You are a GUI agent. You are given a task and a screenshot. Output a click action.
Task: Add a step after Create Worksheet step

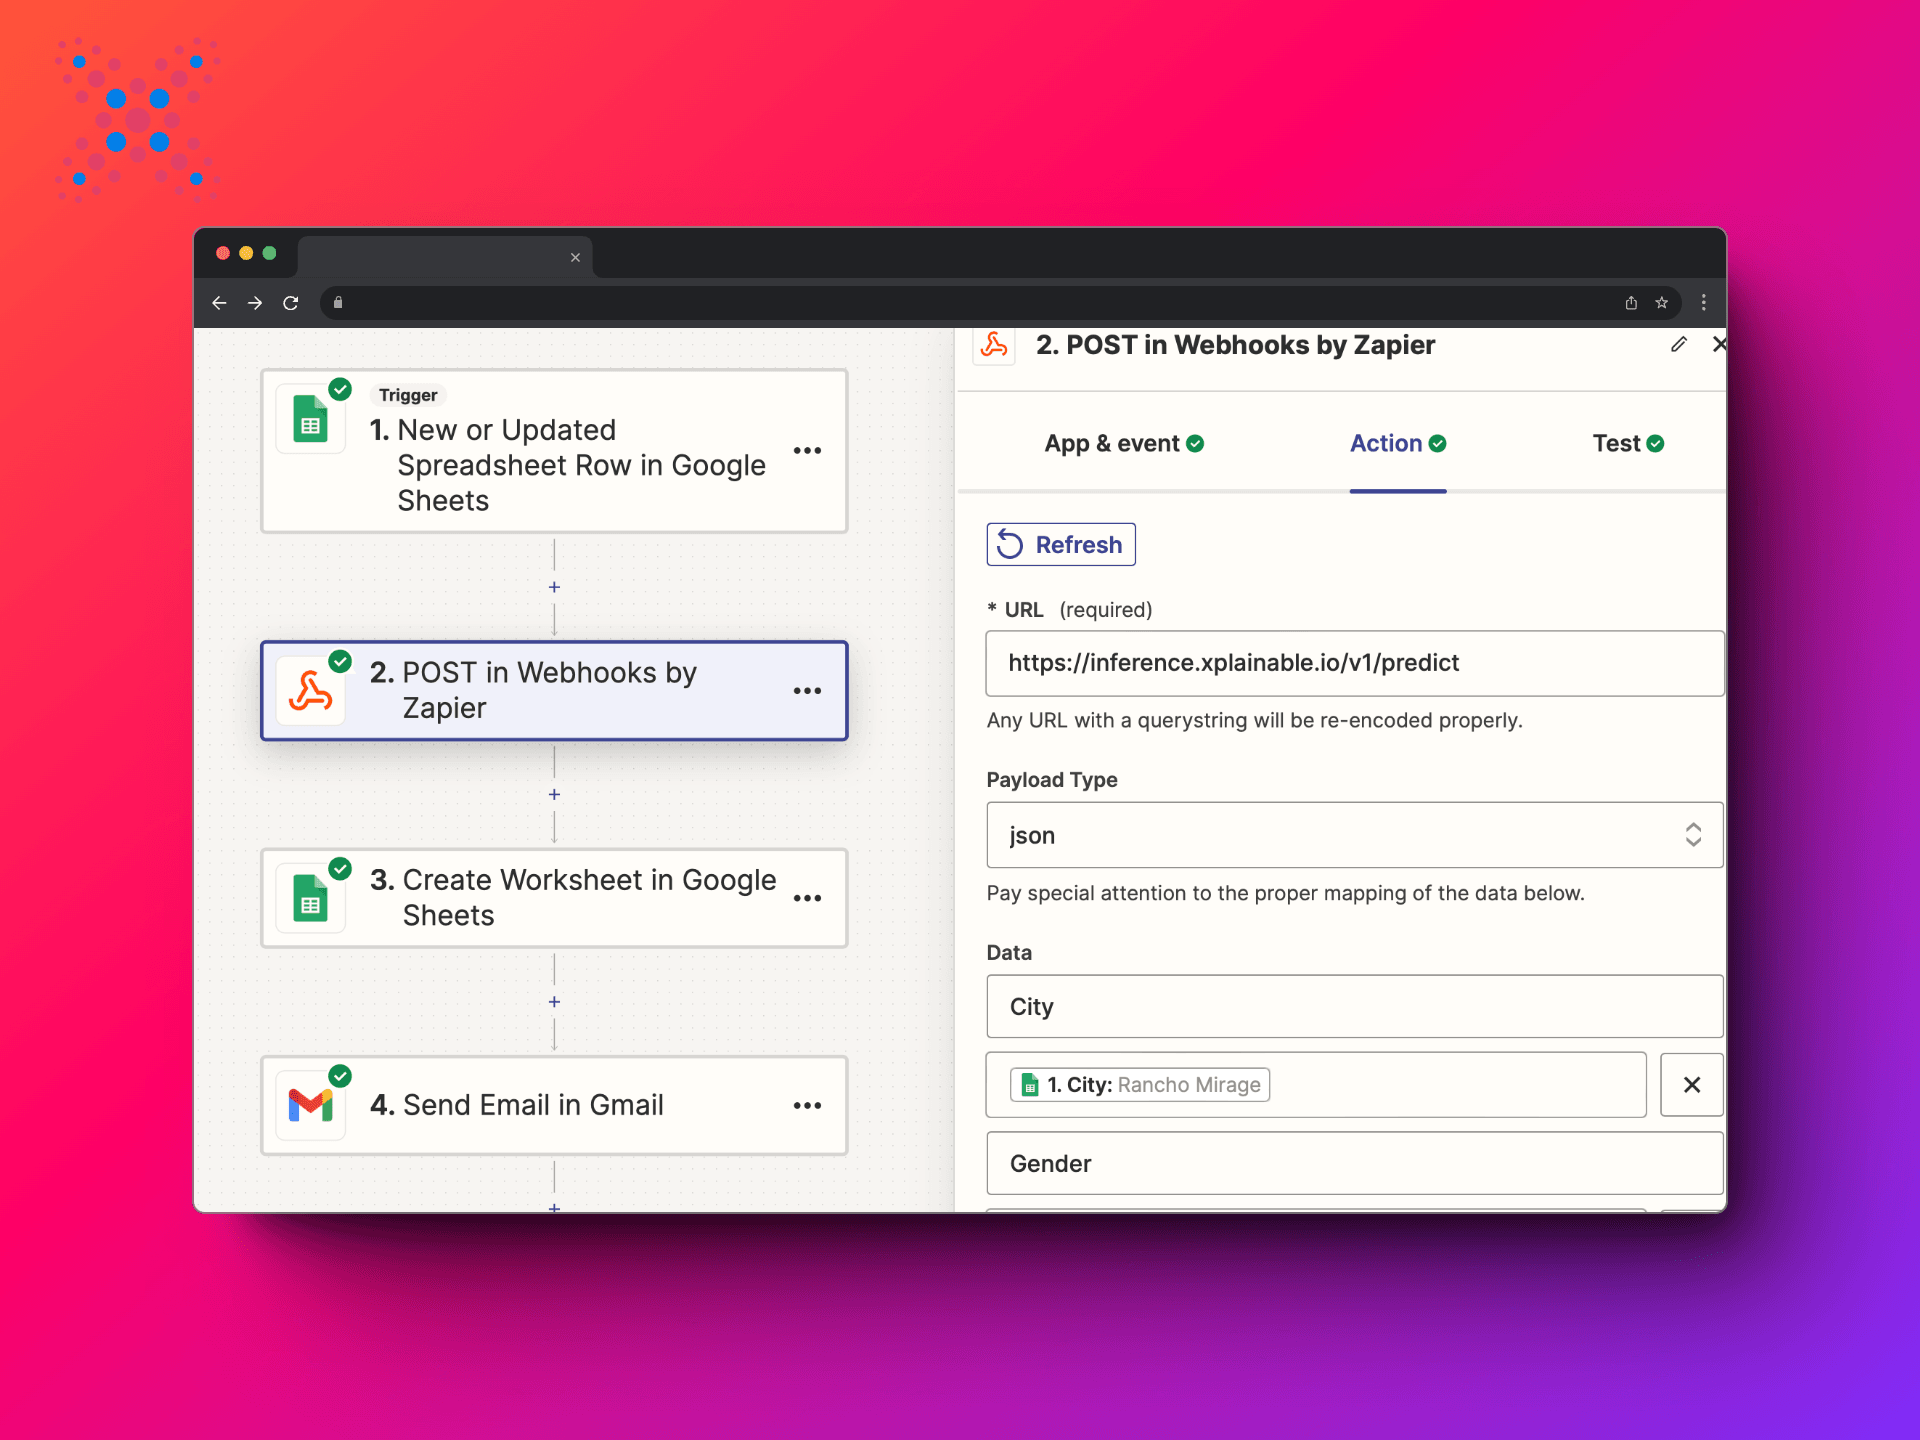[554, 1001]
